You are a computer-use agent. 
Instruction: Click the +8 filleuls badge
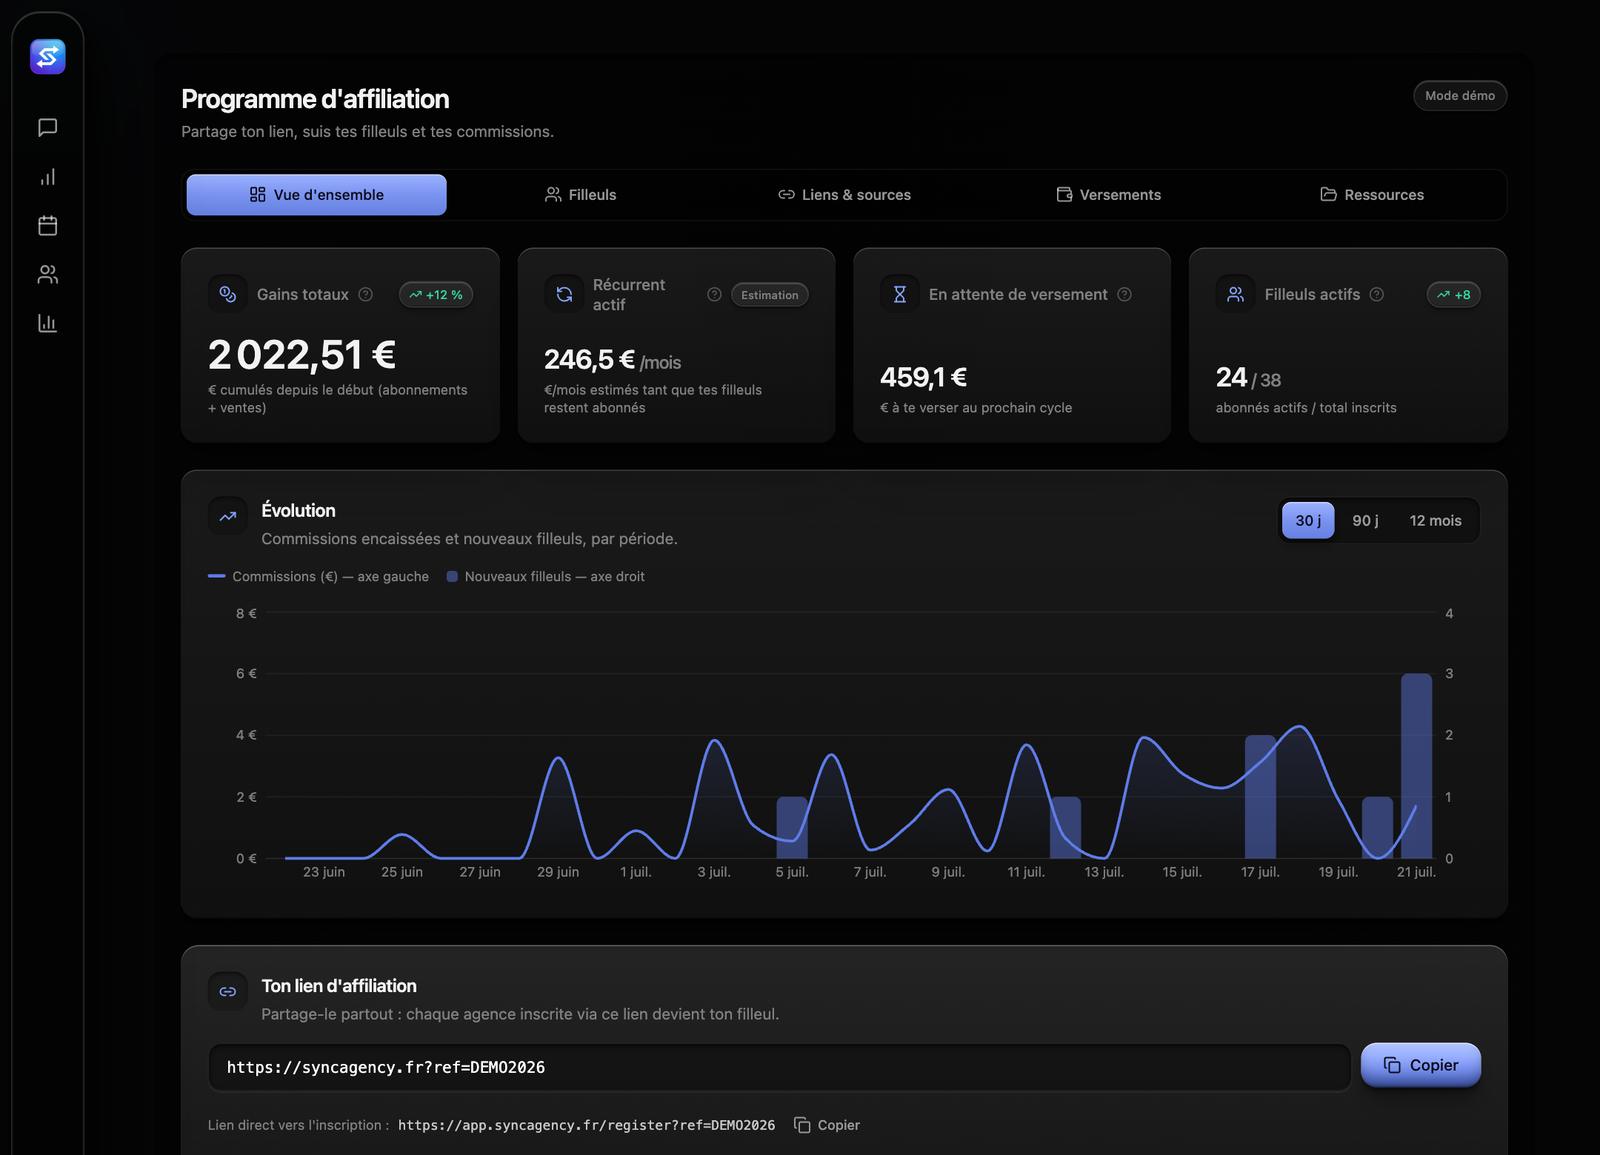(x=1454, y=294)
